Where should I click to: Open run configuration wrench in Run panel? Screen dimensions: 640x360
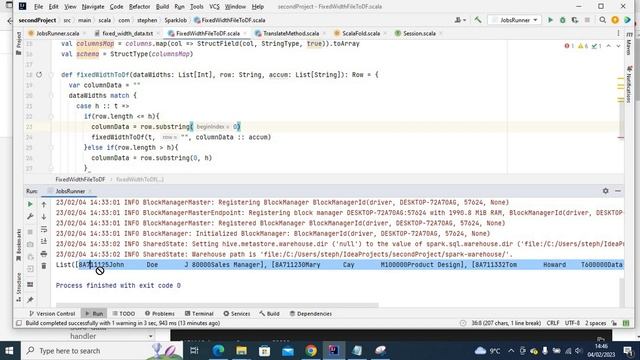(30, 217)
